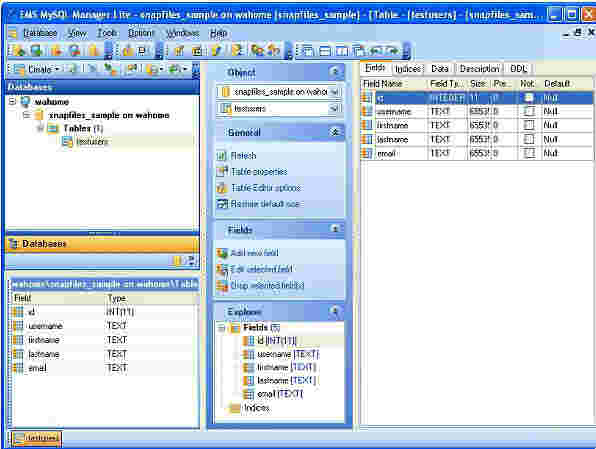The height and width of the screenshot is (449, 596).
Task: Click the Databases navigation bar button
Action: tap(103, 244)
